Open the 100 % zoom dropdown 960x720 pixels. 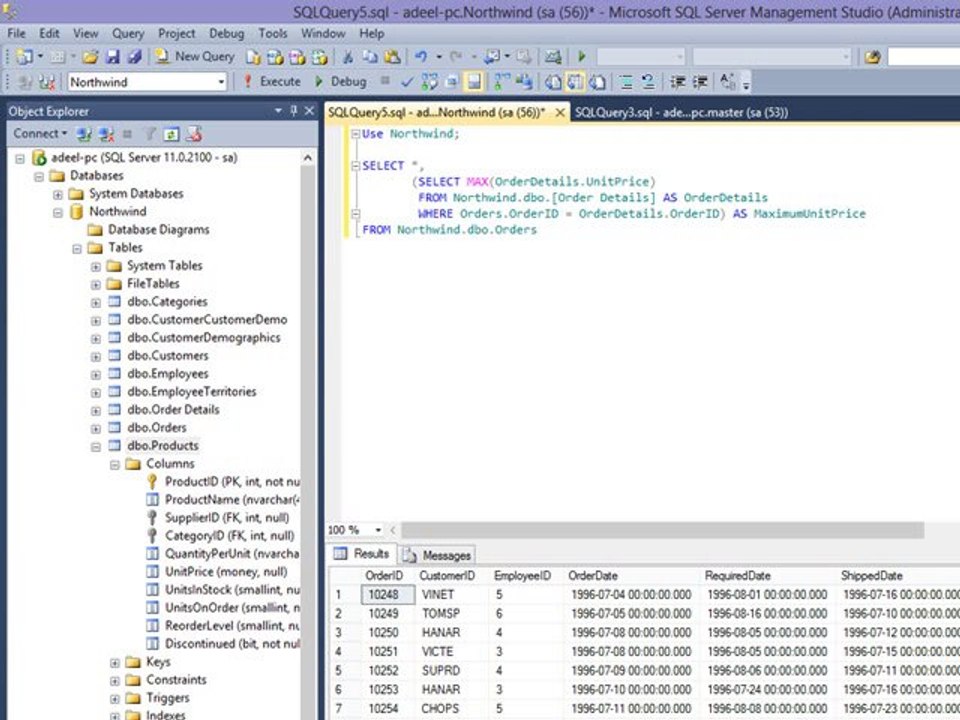pyautogui.click(x=378, y=530)
